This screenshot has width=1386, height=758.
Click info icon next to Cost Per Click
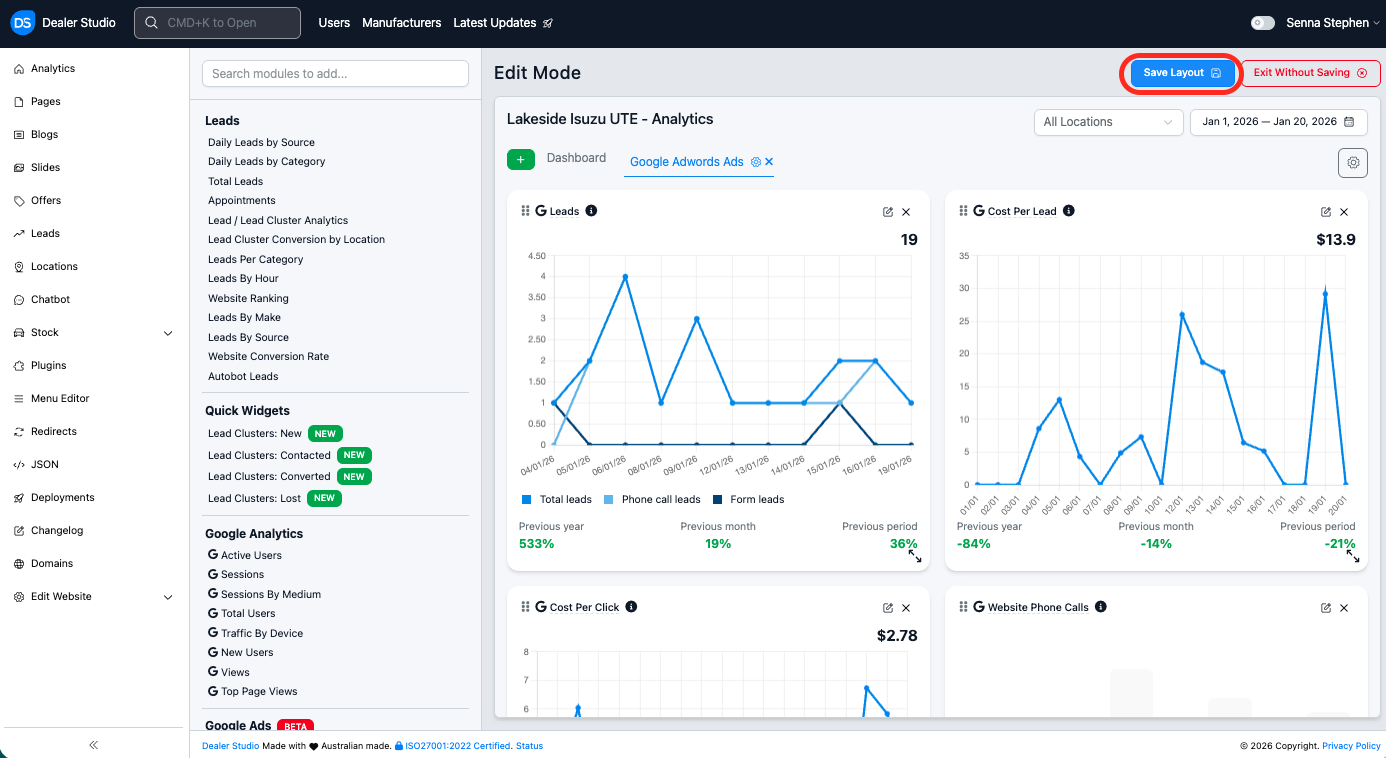tap(631, 607)
